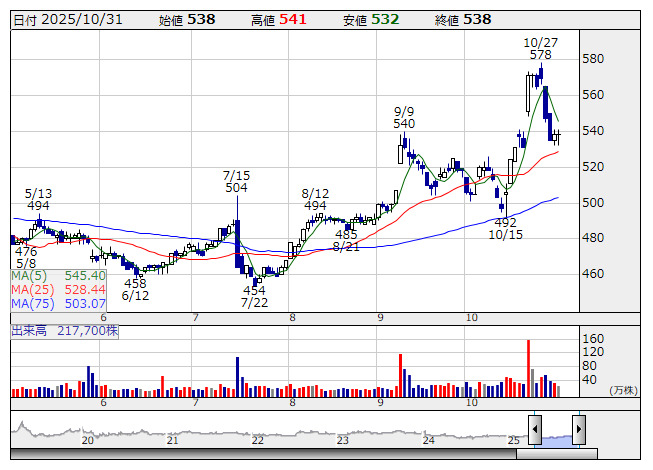Screen dimensions: 653x470
Task: Click year 22 in the overview timeline
Action: [258, 440]
